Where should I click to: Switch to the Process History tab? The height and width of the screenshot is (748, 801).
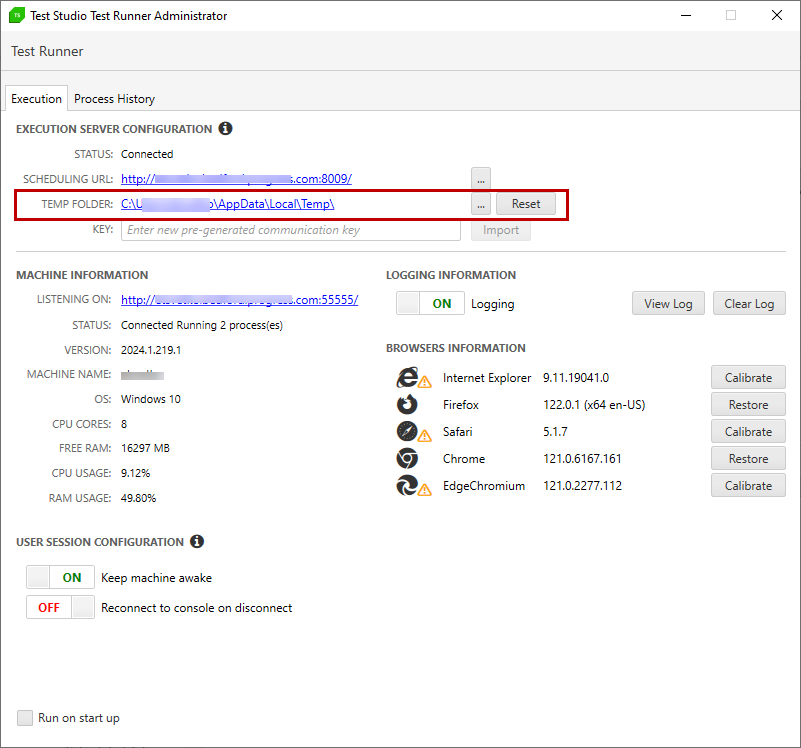(x=114, y=99)
